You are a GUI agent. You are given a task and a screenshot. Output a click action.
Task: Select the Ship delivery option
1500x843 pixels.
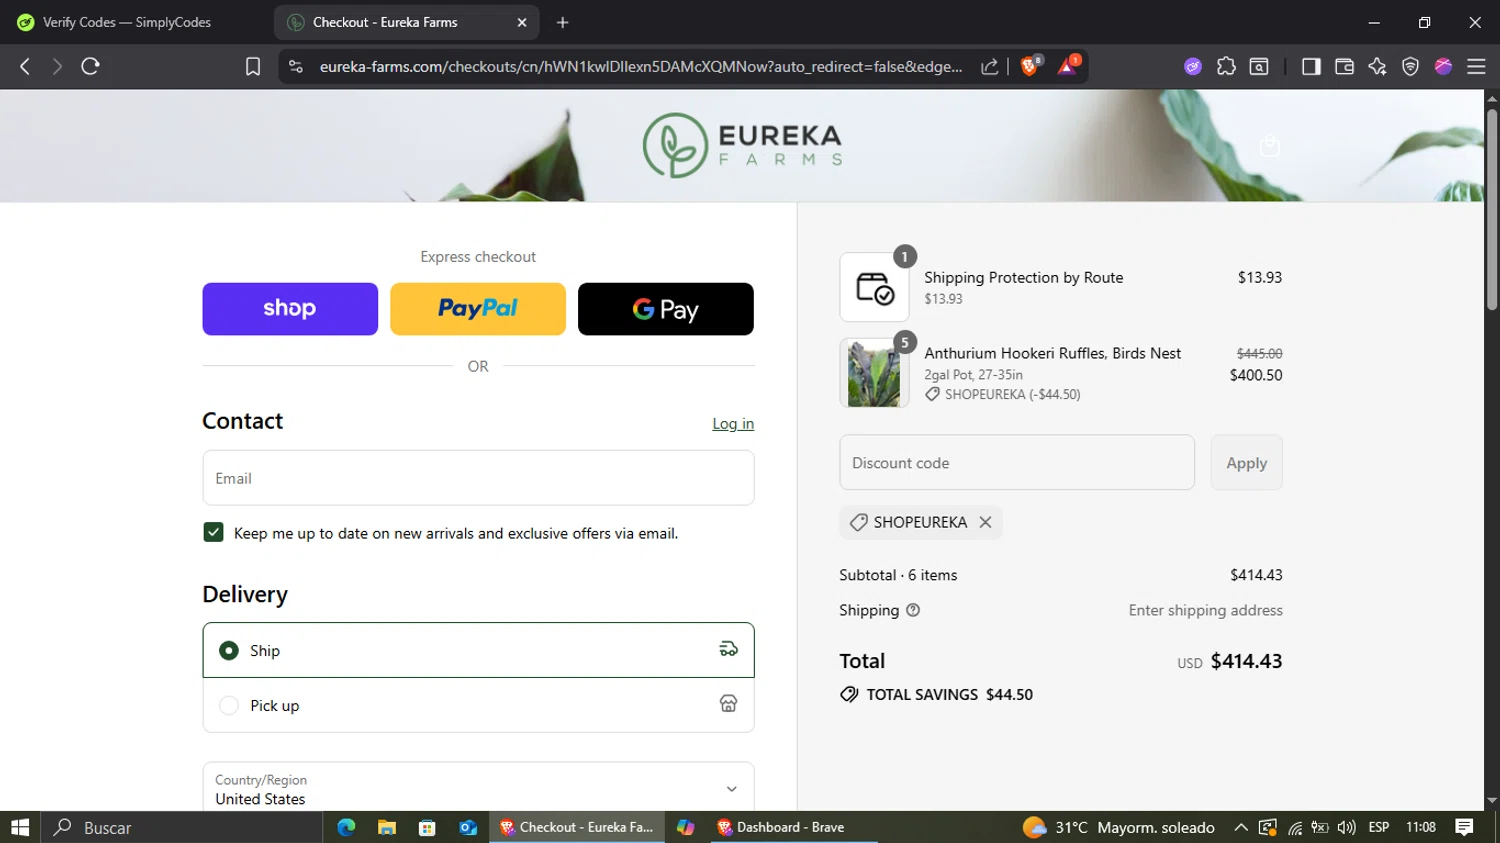click(478, 650)
